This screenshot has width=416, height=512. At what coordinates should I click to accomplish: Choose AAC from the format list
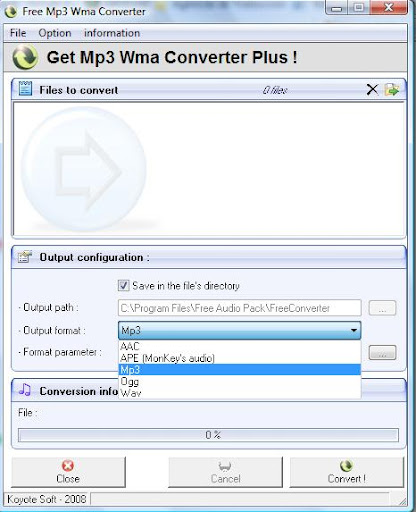[x=240, y=346]
